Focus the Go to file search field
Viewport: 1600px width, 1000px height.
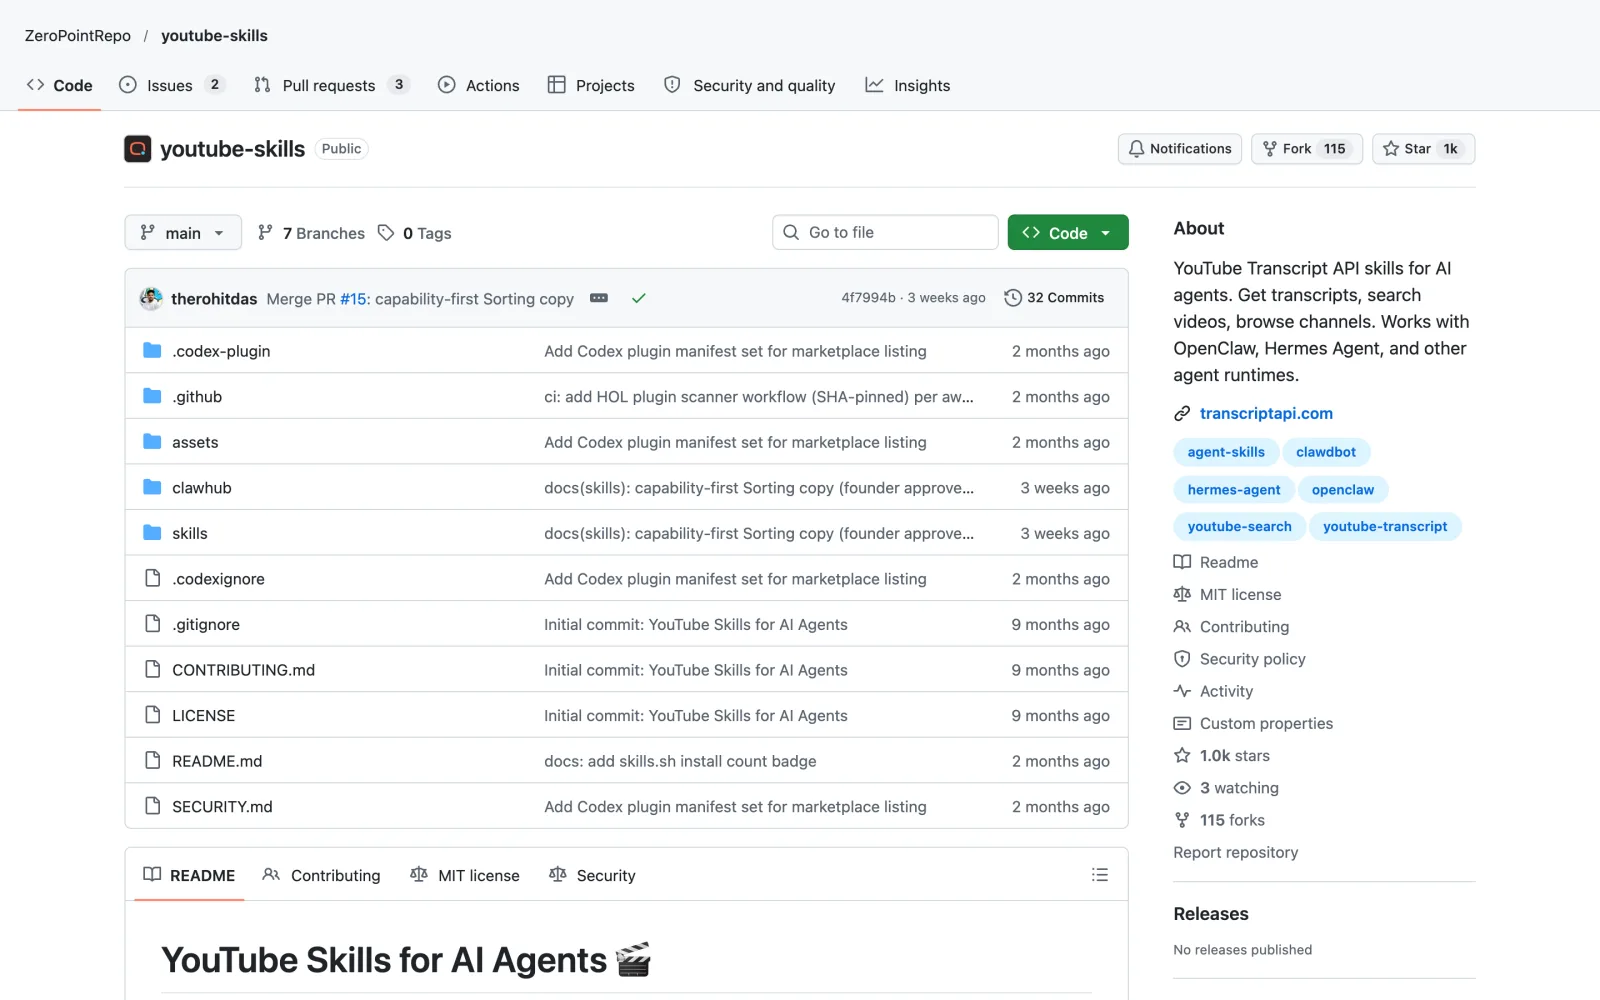885,232
